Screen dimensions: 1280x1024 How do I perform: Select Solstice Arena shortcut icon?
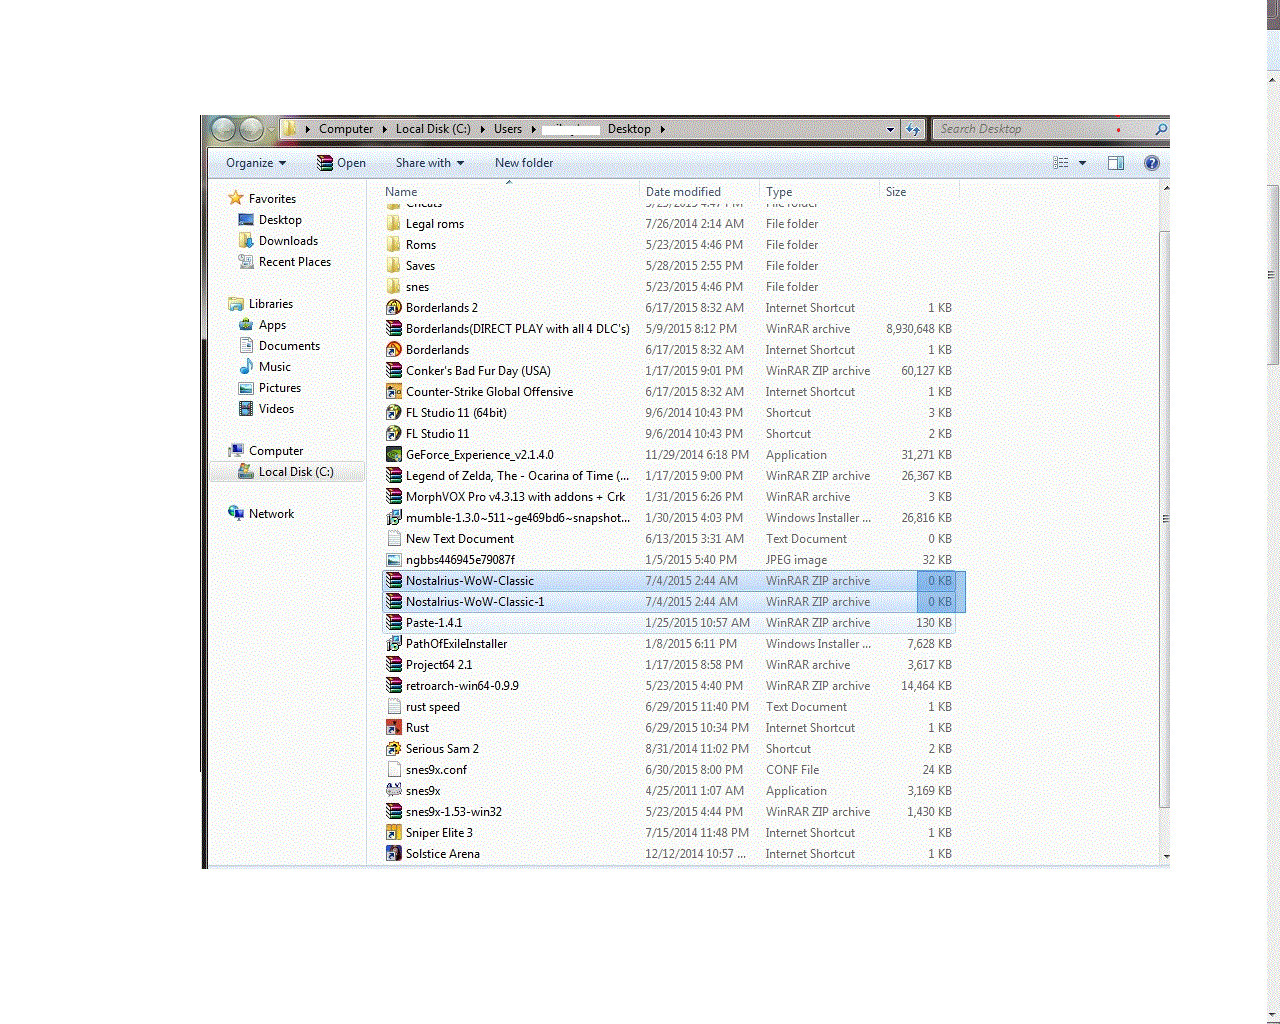coord(394,854)
